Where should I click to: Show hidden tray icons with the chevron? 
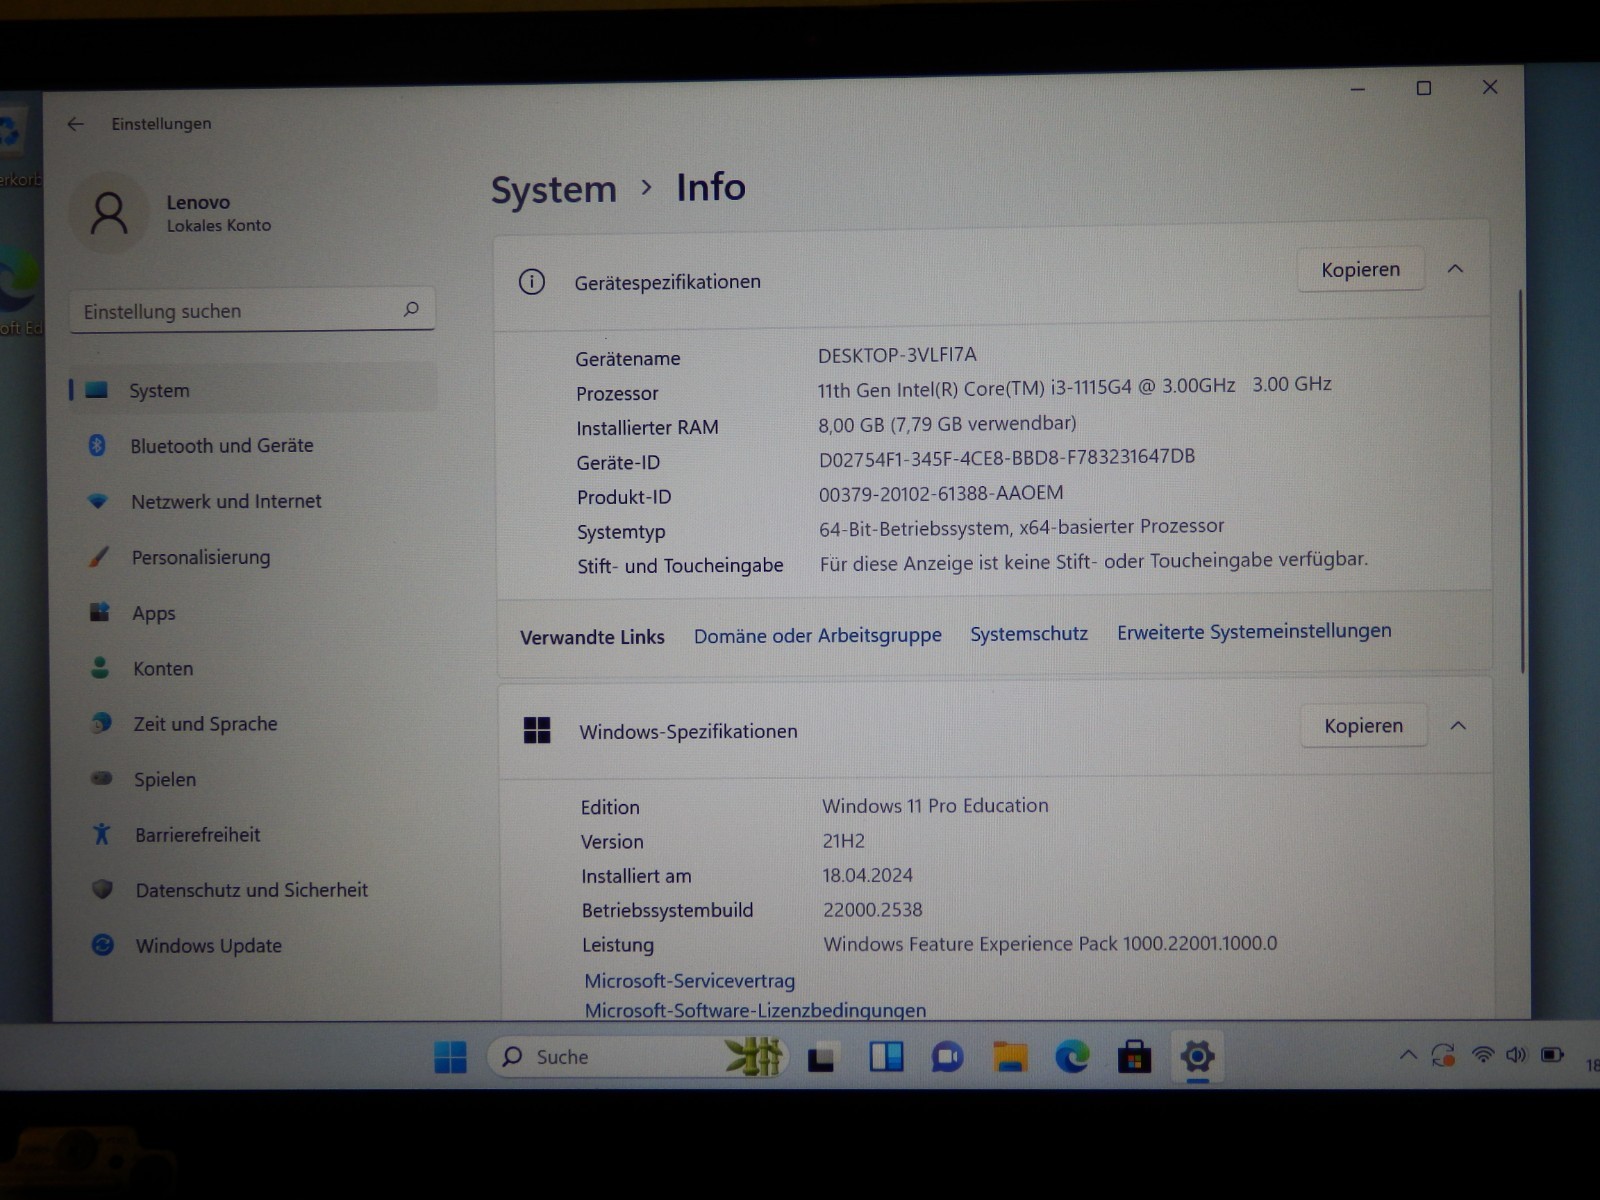click(x=1408, y=1055)
